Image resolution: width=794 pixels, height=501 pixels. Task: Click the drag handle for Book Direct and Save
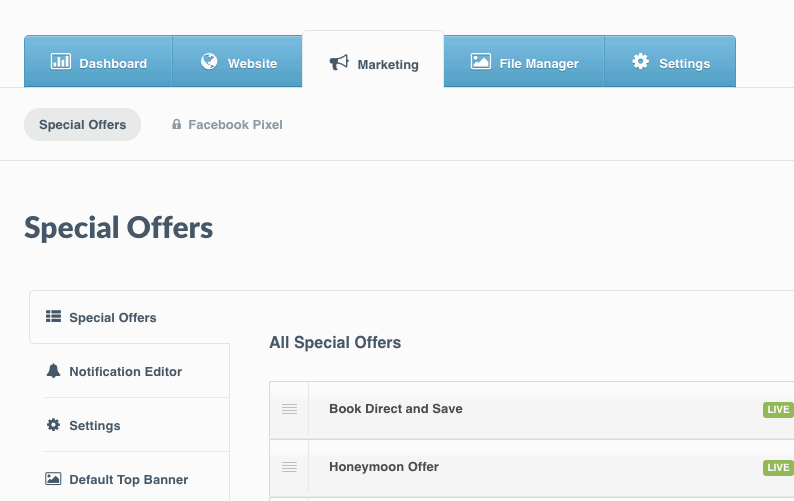(289, 409)
